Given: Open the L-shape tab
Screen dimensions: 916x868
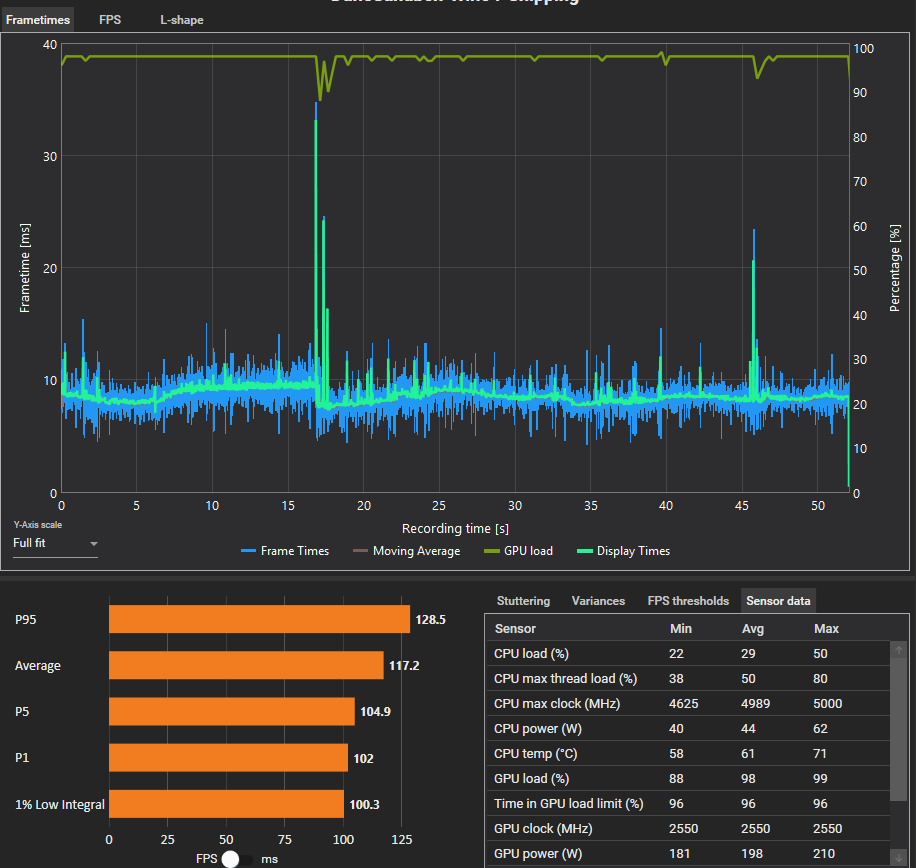Looking at the screenshot, I should click(x=181, y=20).
